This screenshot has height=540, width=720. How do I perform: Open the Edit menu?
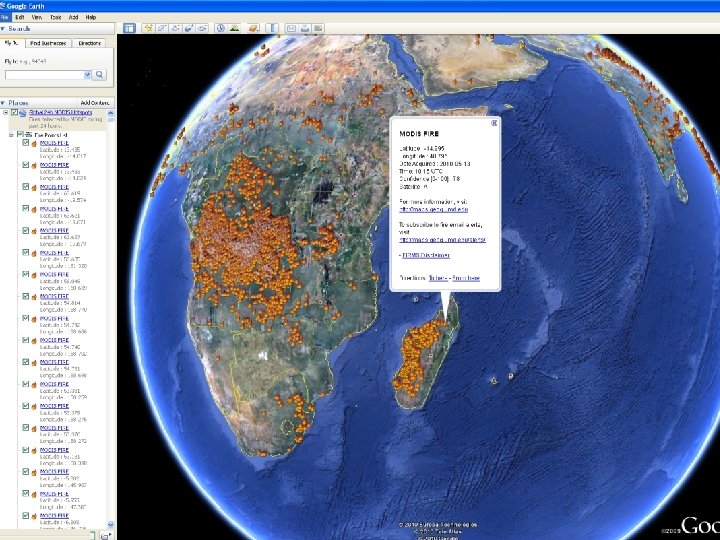click(20, 17)
